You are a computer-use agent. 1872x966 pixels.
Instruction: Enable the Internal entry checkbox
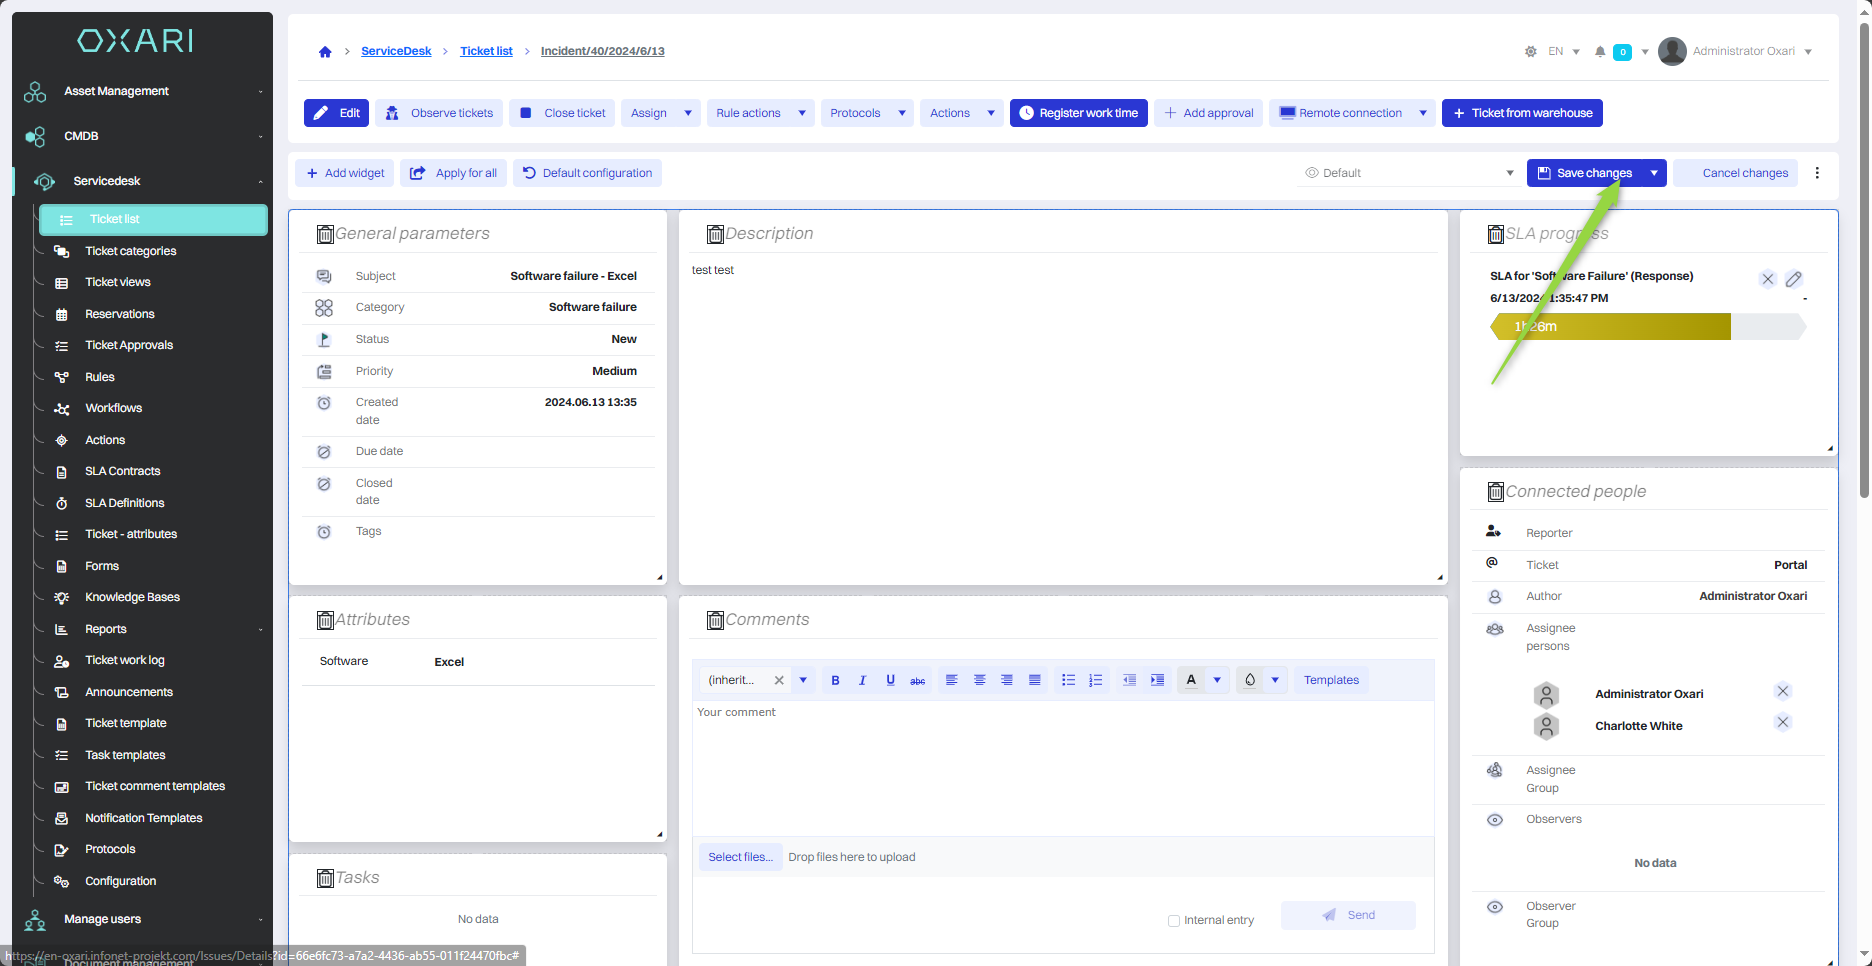click(x=1174, y=921)
